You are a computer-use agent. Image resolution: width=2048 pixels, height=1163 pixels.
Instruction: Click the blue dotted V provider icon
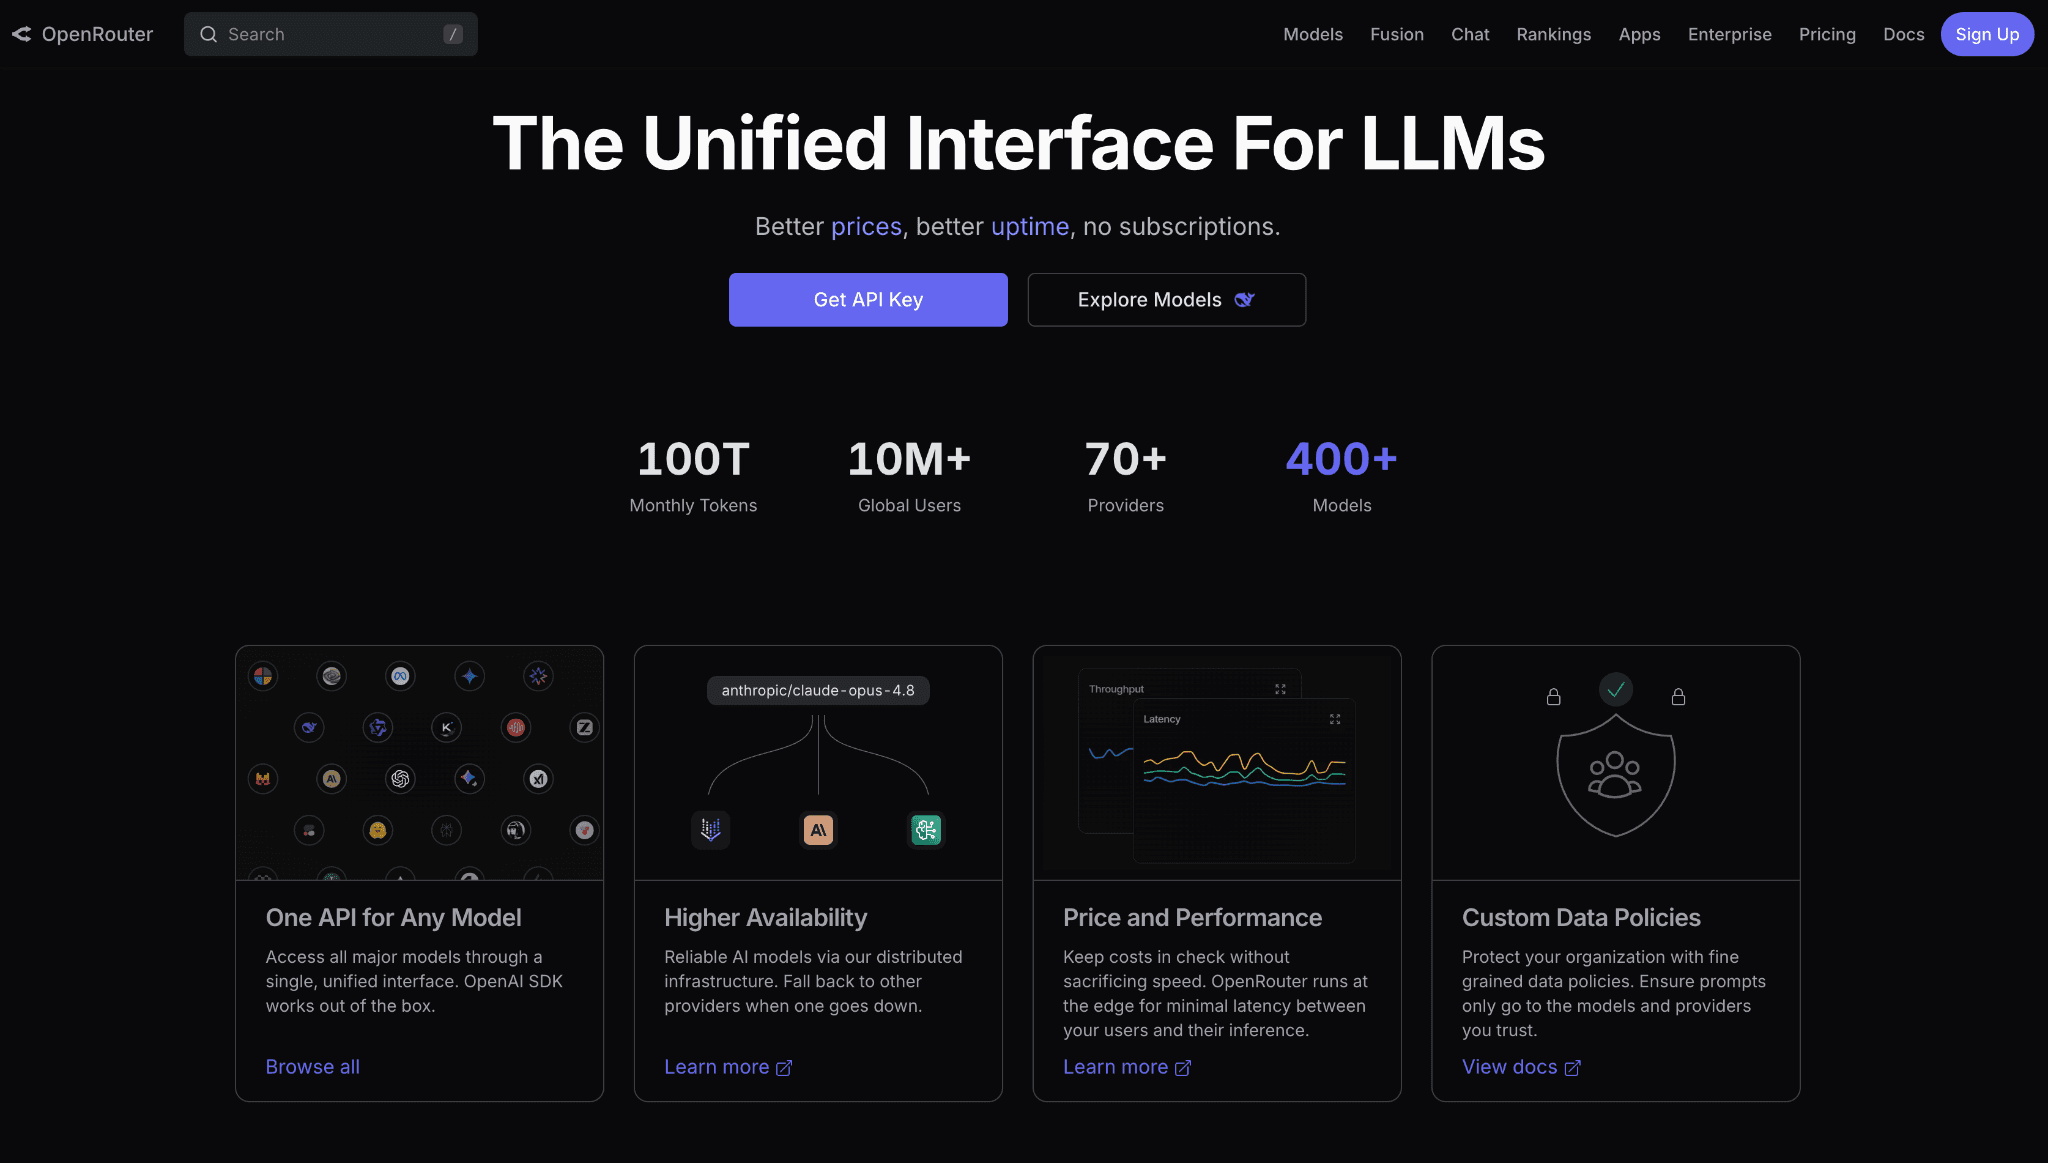[711, 830]
